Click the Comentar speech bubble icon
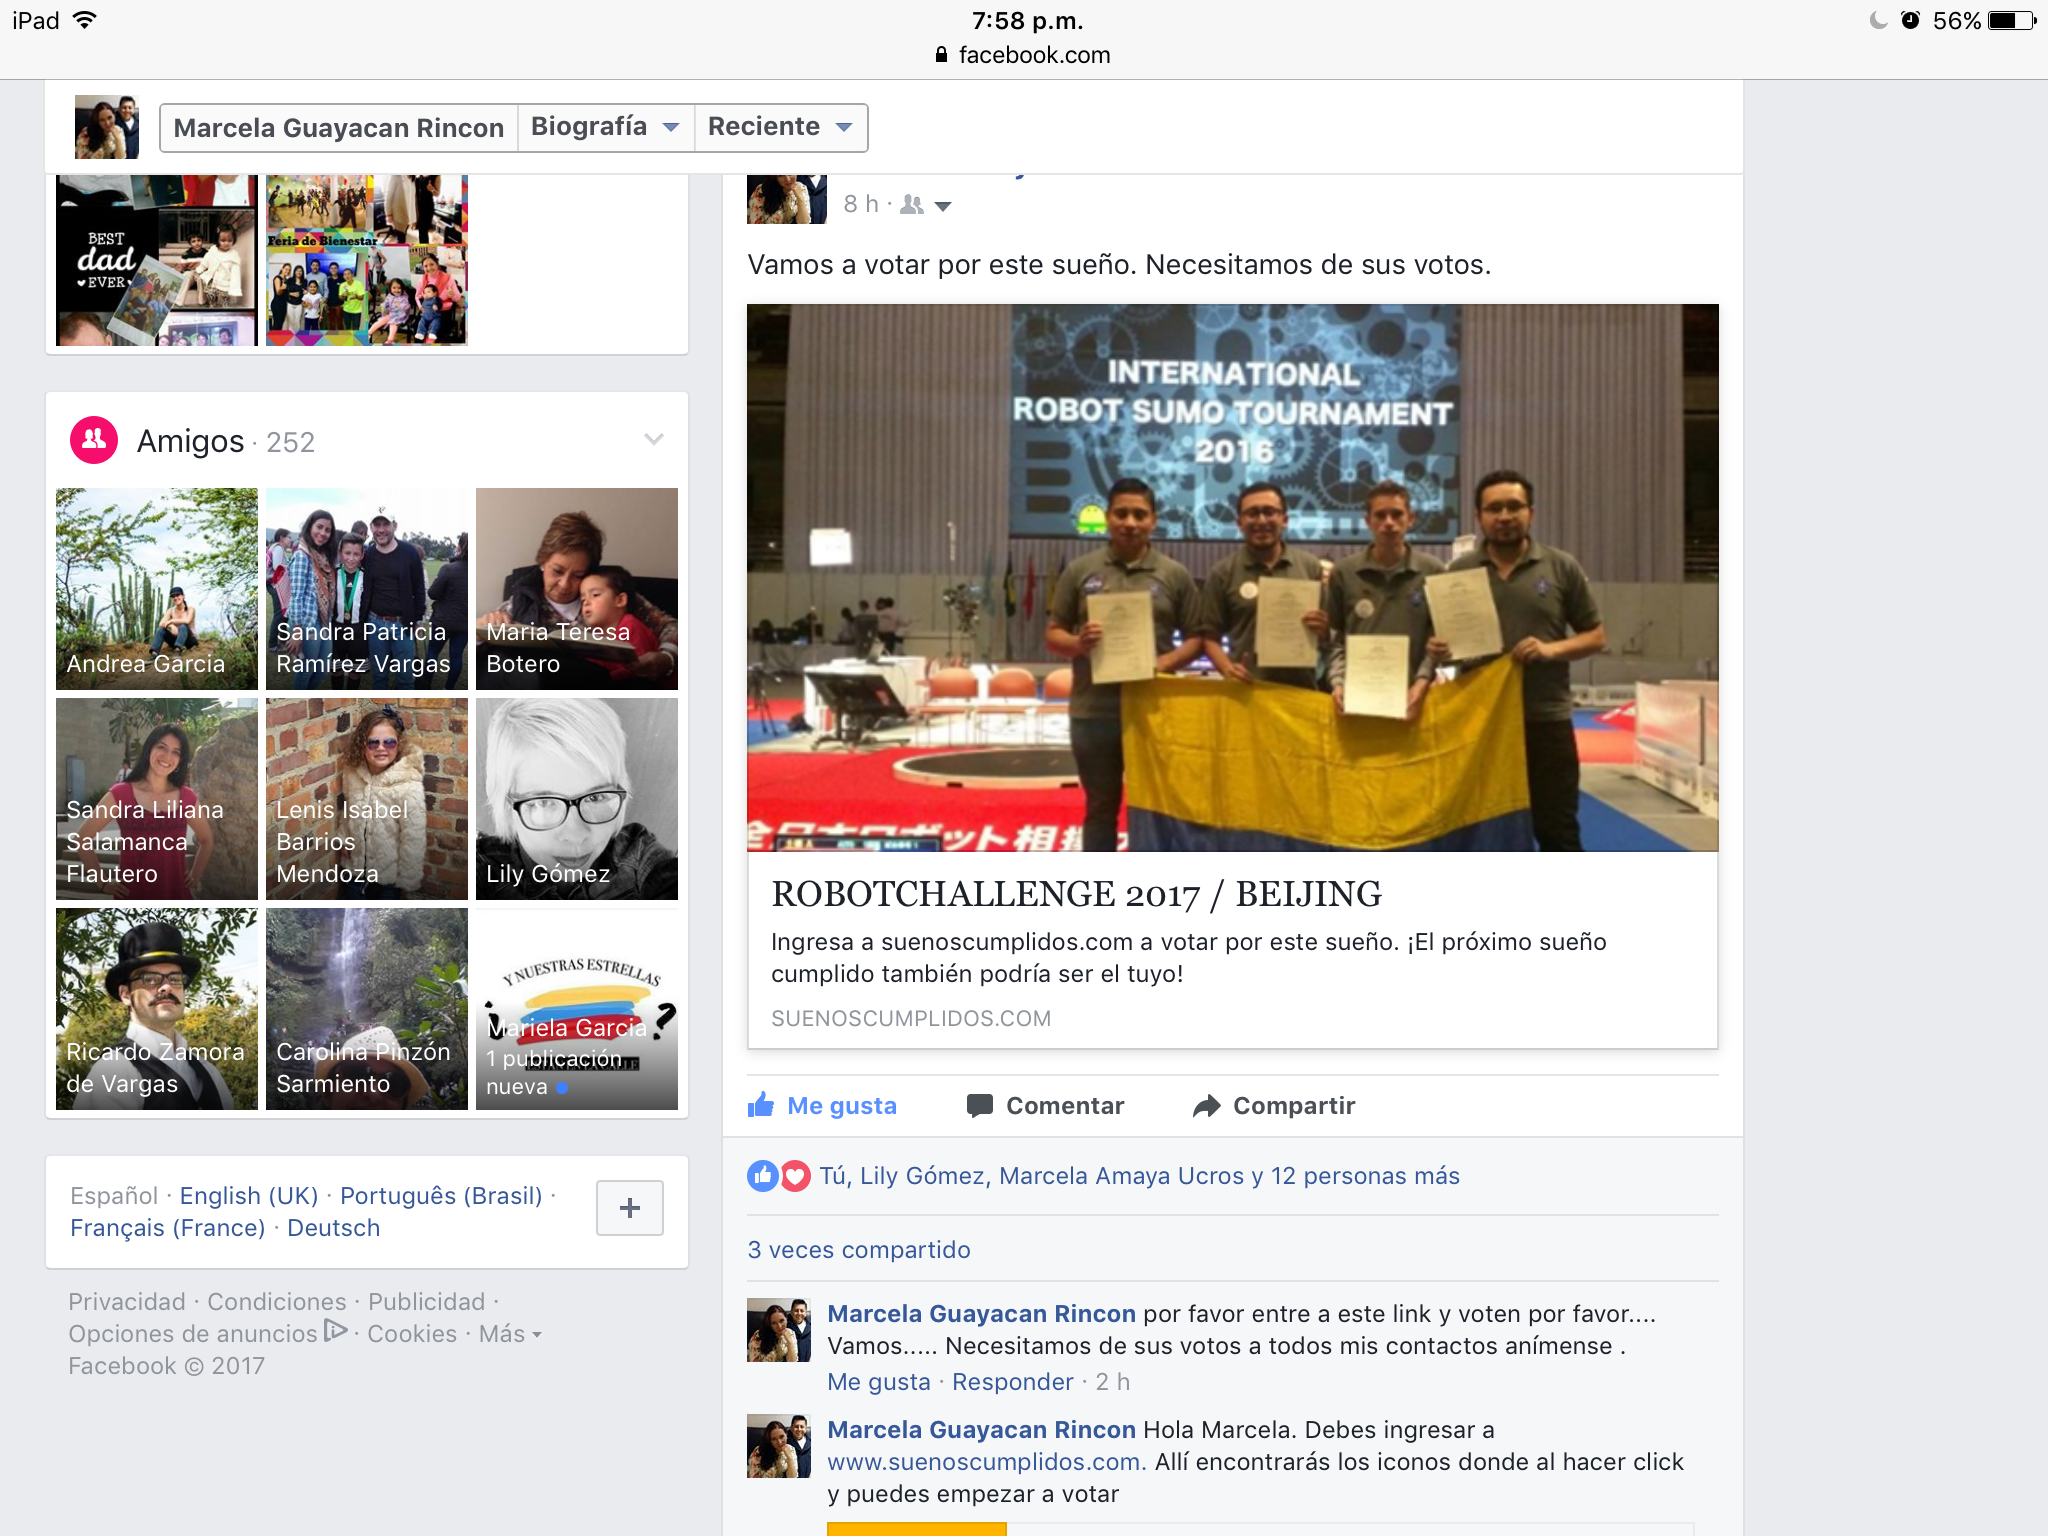 tap(979, 1106)
